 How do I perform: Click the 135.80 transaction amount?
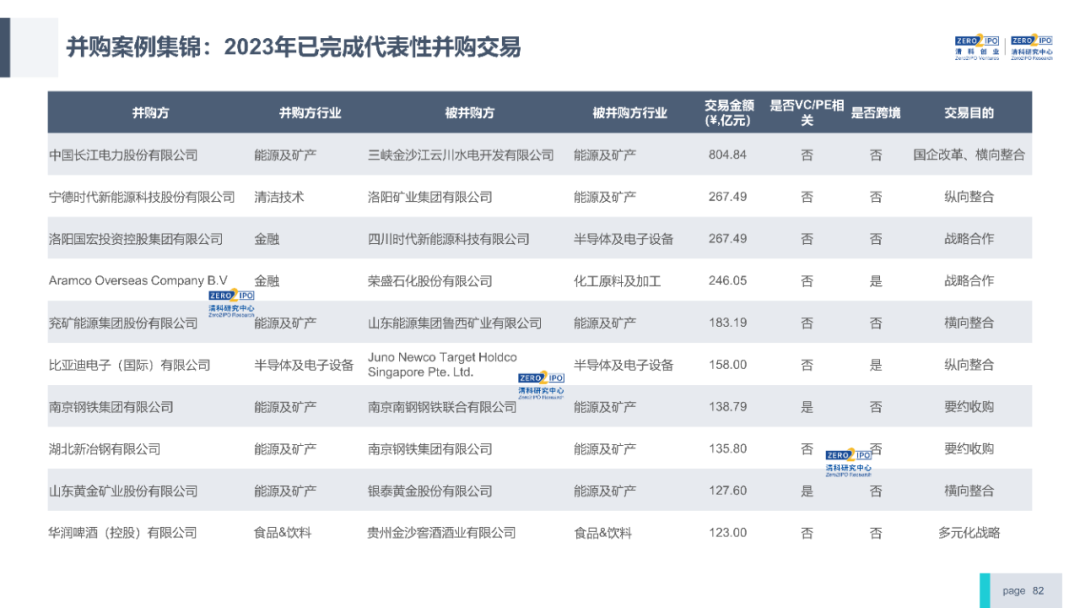point(727,449)
